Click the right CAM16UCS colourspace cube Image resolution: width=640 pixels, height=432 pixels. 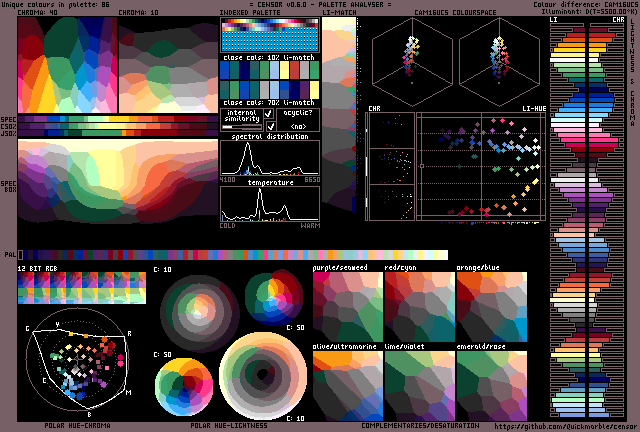pos(499,61)
